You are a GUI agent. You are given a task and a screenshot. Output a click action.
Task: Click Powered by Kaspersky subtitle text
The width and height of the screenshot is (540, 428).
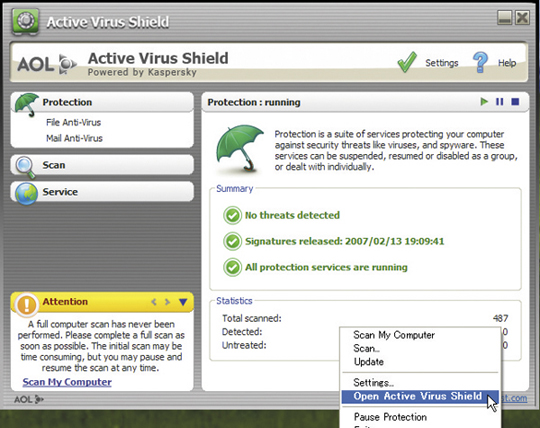142,72
